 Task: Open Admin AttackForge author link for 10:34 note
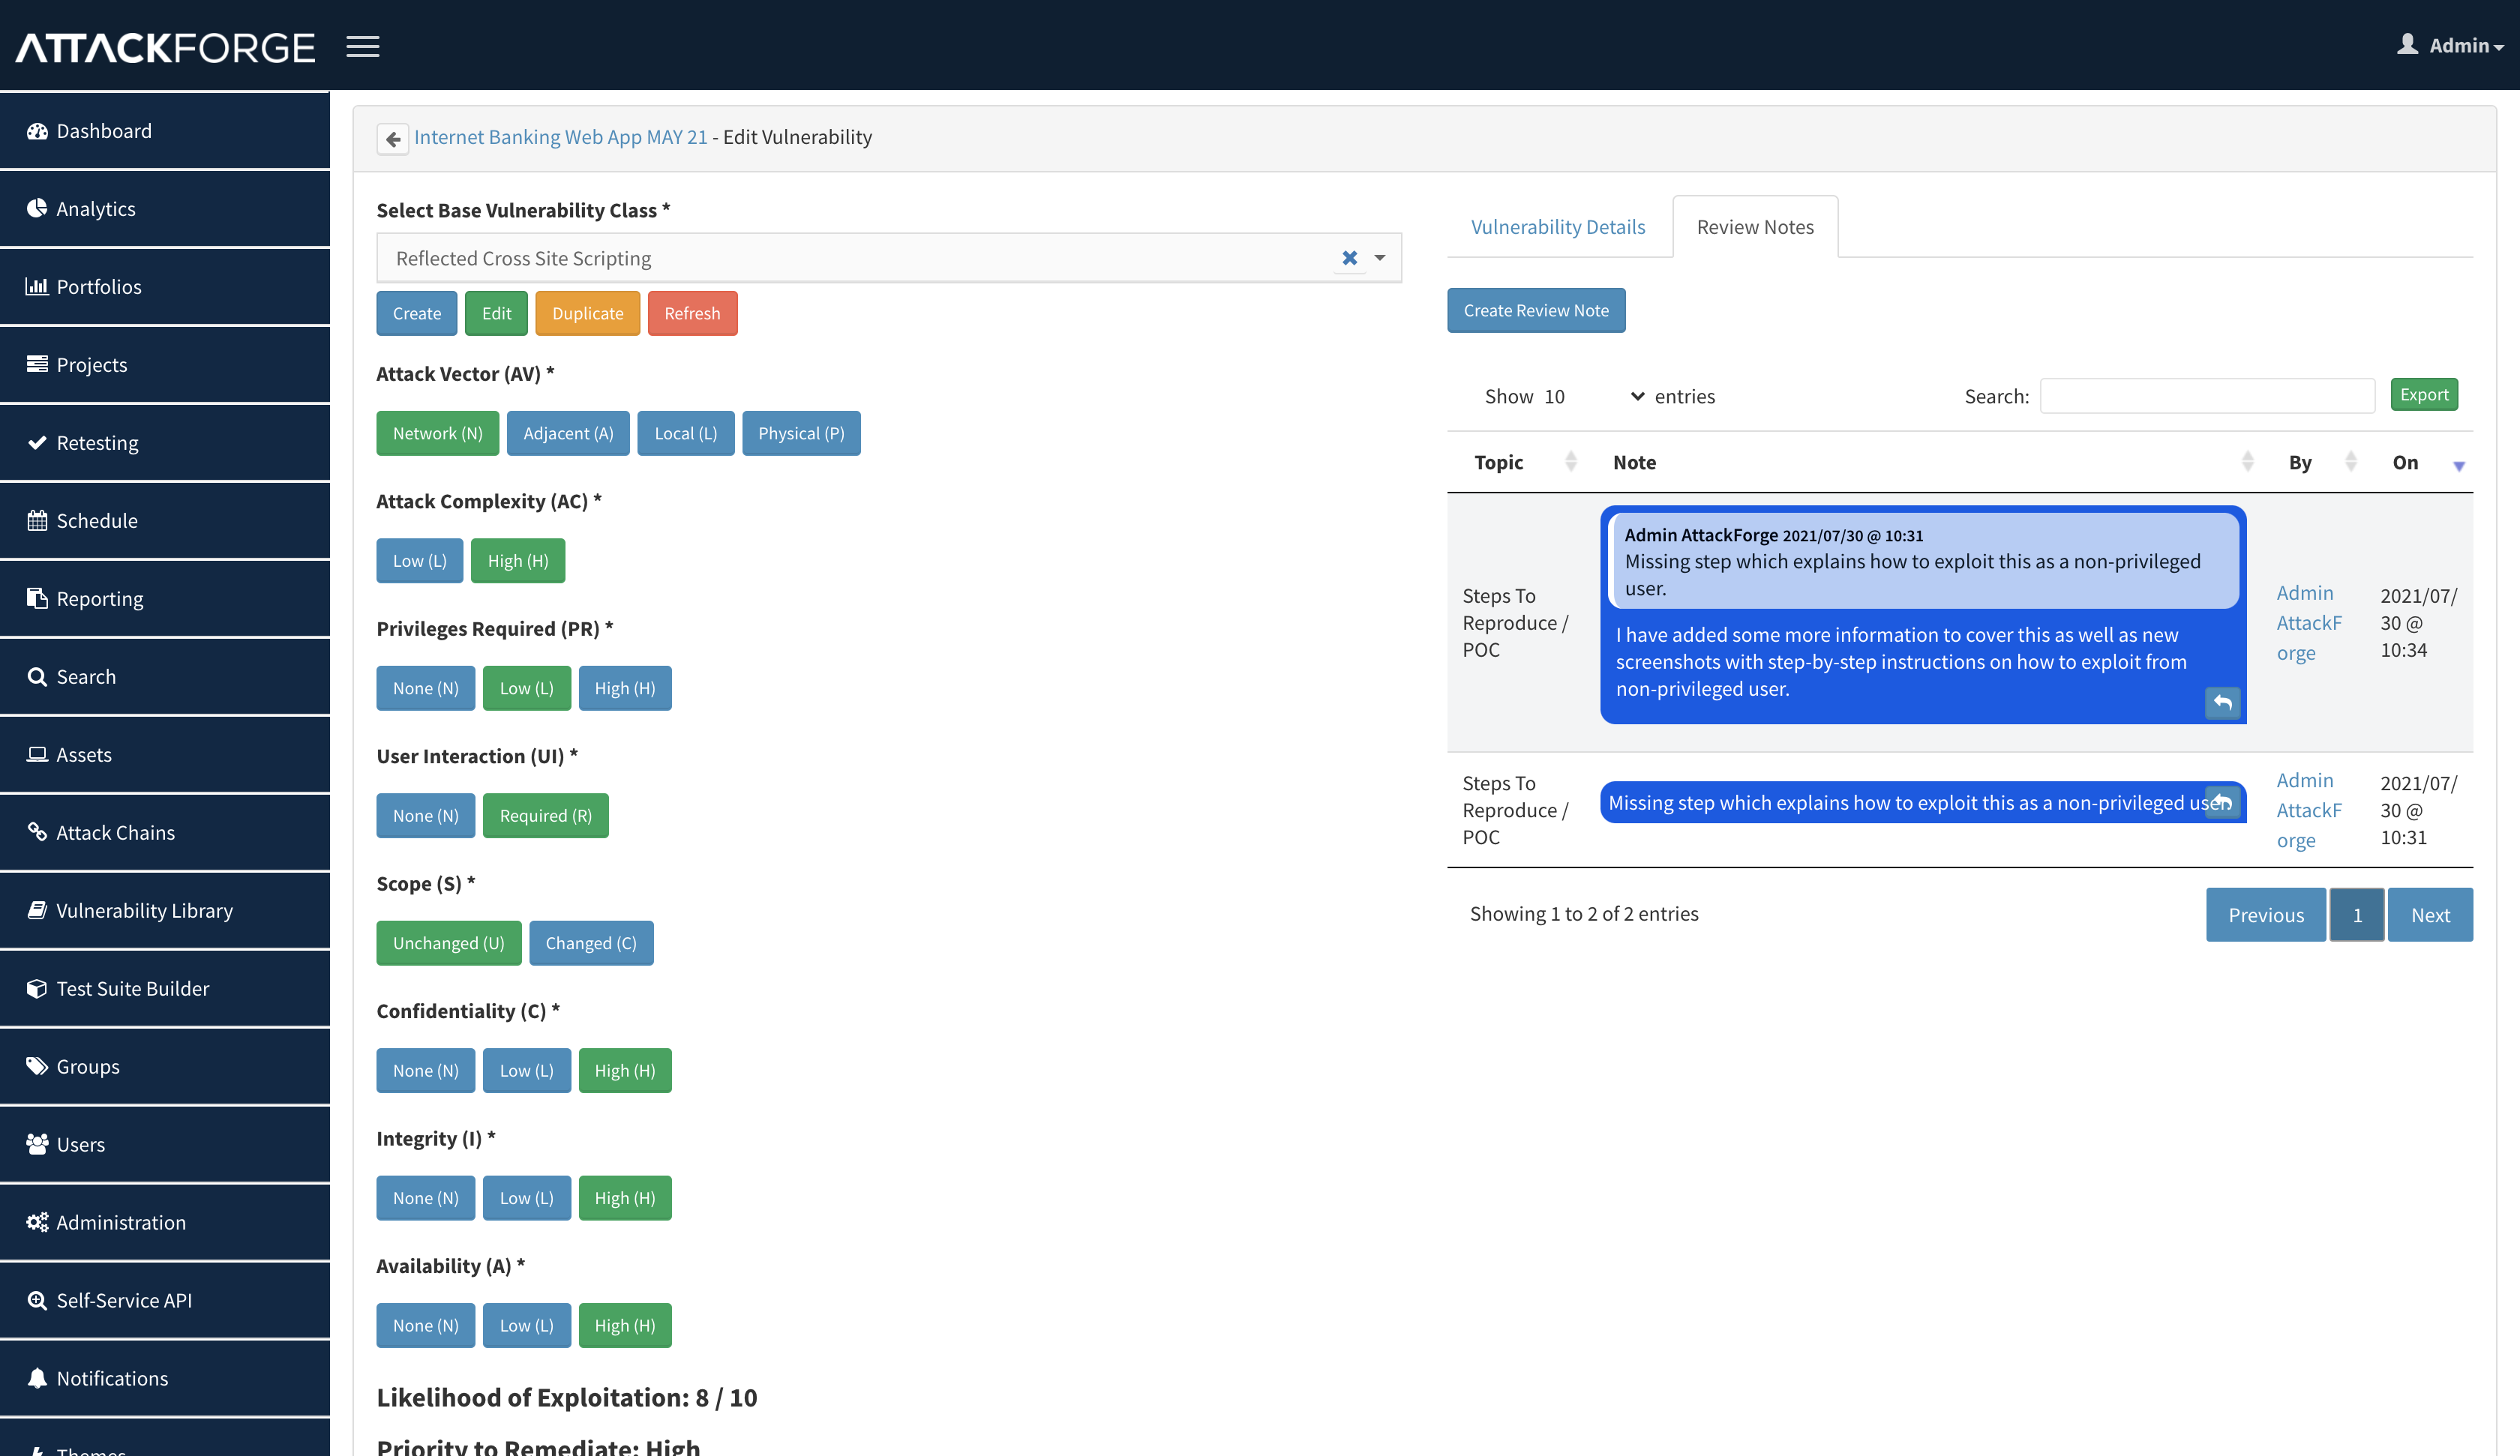tap(2308, 622)
